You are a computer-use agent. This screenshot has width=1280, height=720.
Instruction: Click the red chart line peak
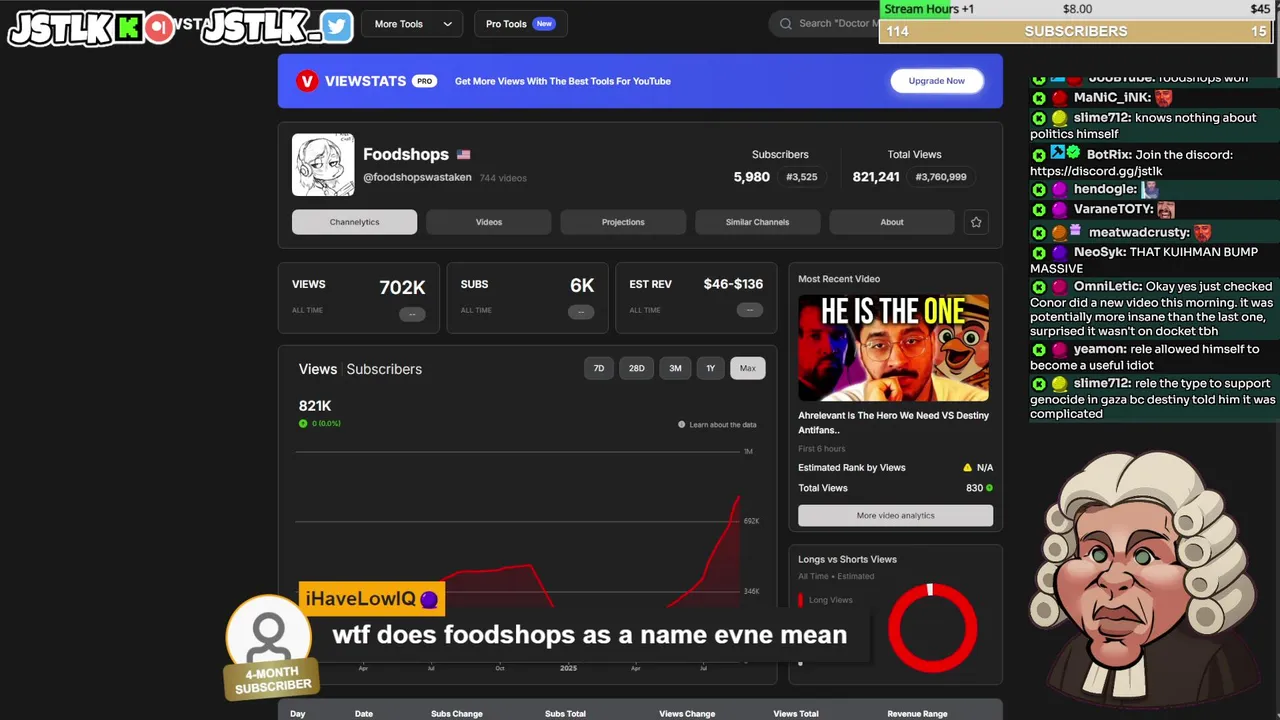pyautogui.click(x=738, y=498)
